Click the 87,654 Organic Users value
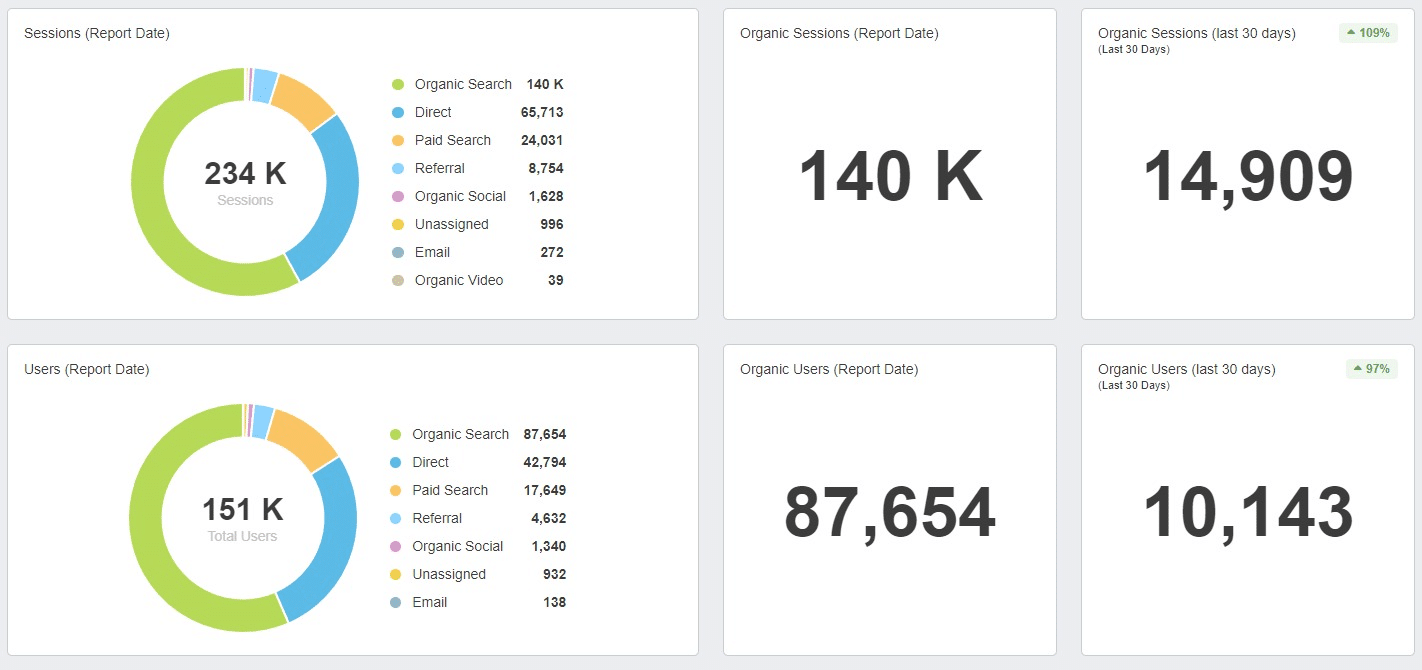The image size is (1422, 670). (888, 513)
